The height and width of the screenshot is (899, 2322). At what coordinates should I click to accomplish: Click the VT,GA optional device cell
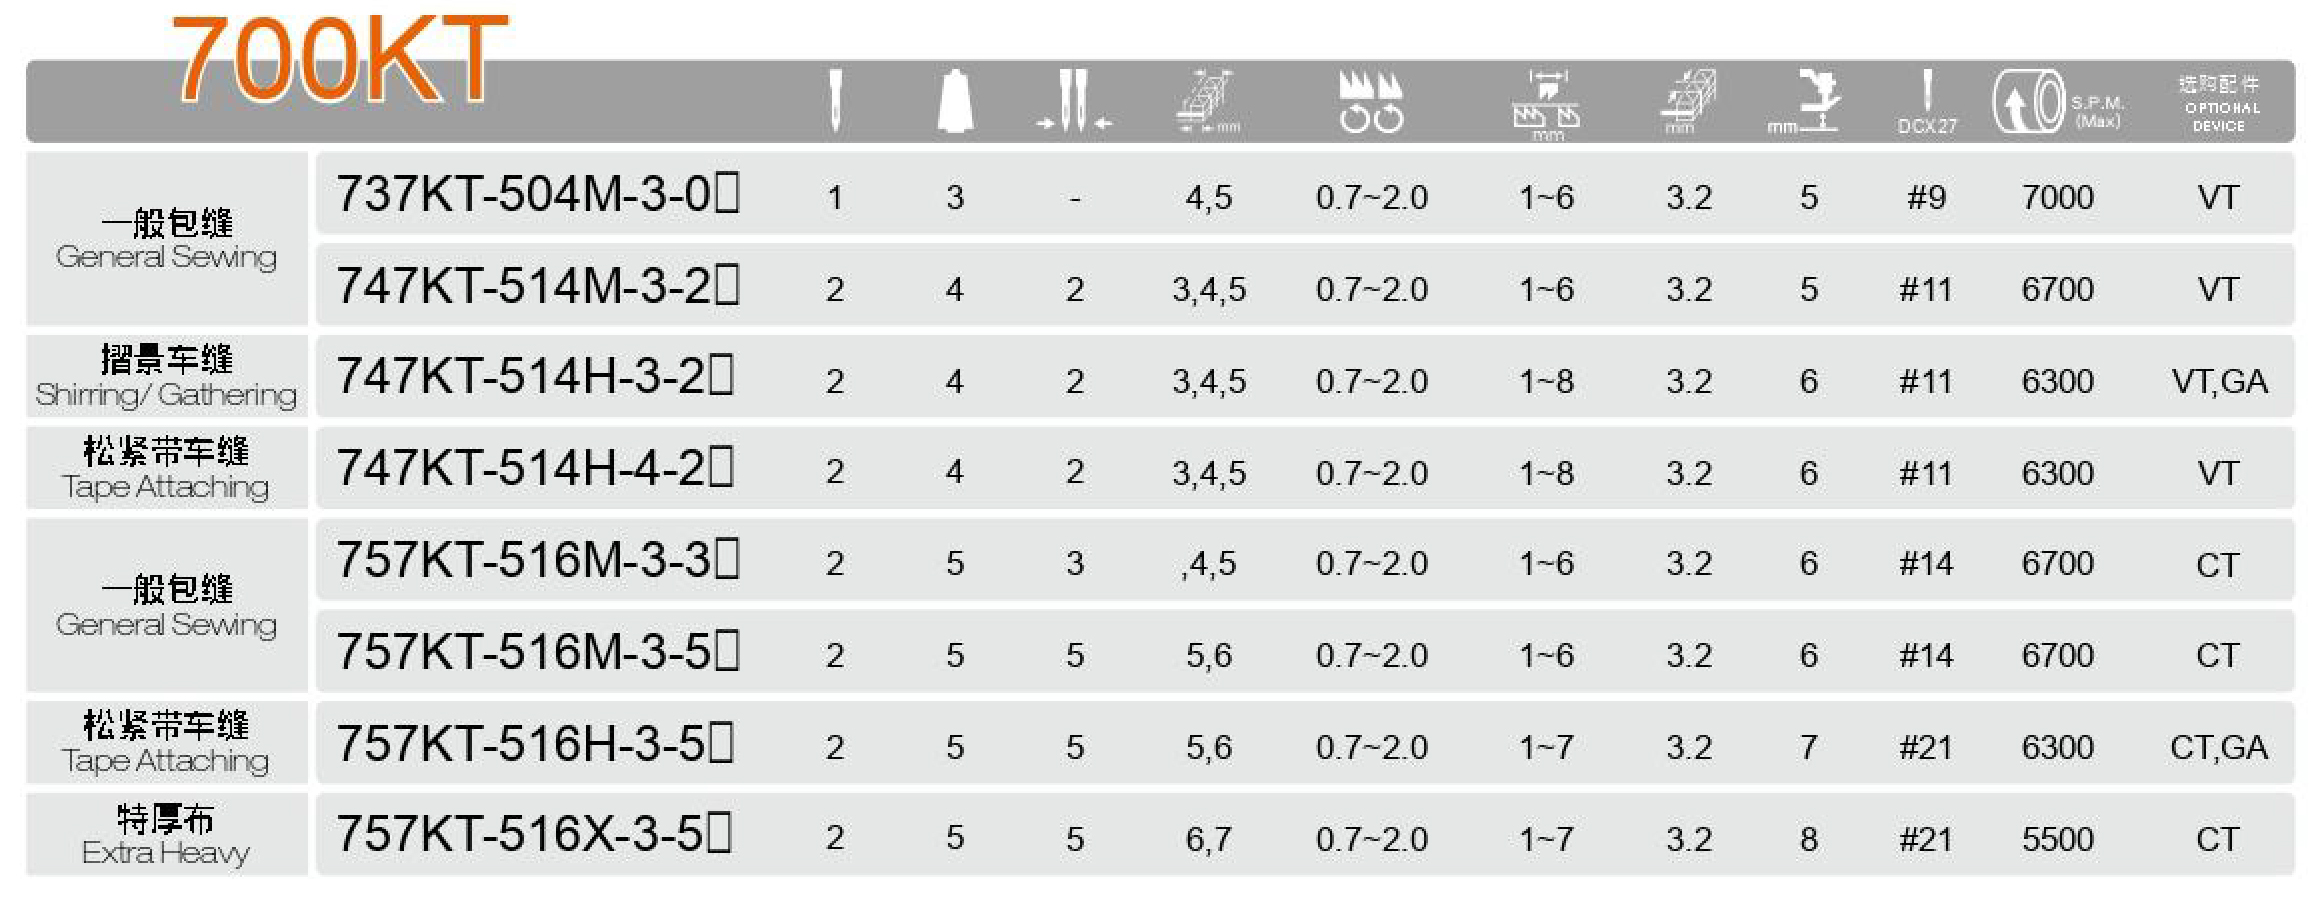pyautogui.click(x=2218, y=381)
